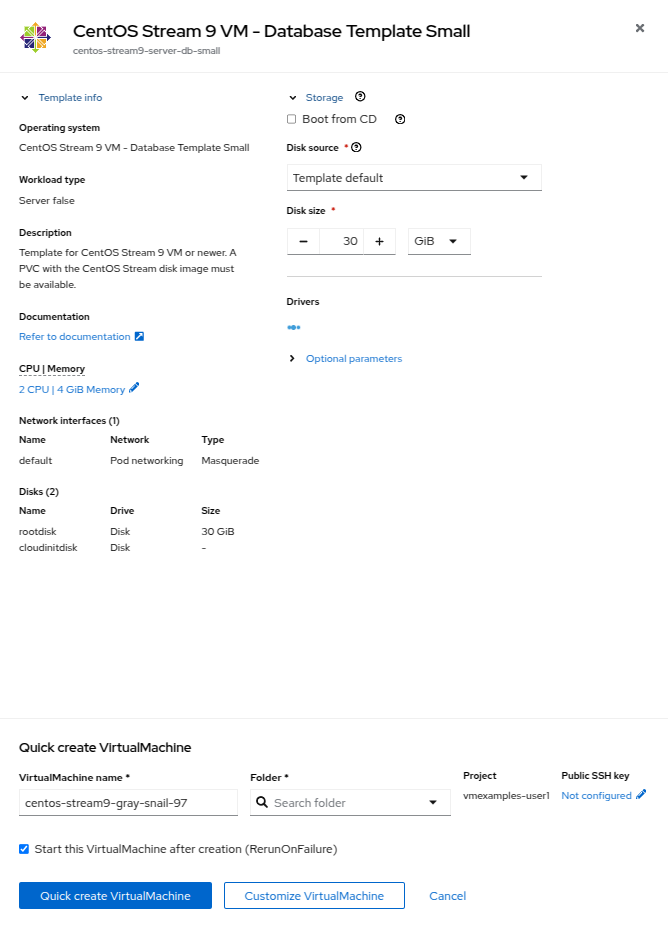
Task: Click the VirtualMachine name input field
Action: click(128, 802)
